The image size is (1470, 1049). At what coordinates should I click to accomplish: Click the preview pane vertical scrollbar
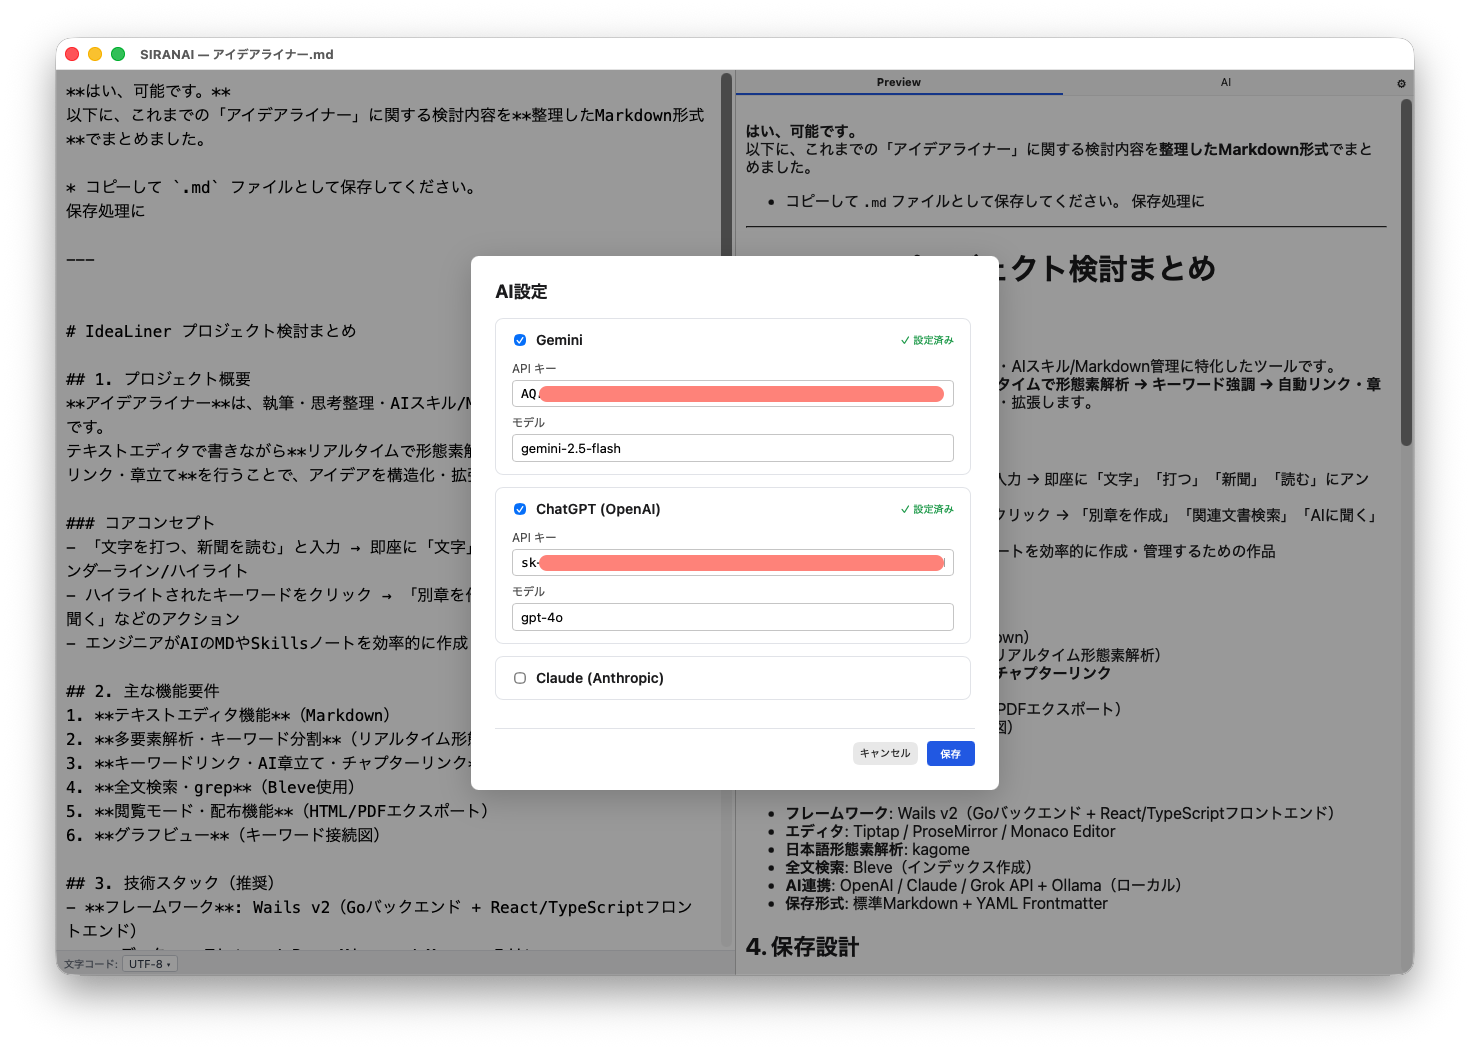pos(1406,270)
